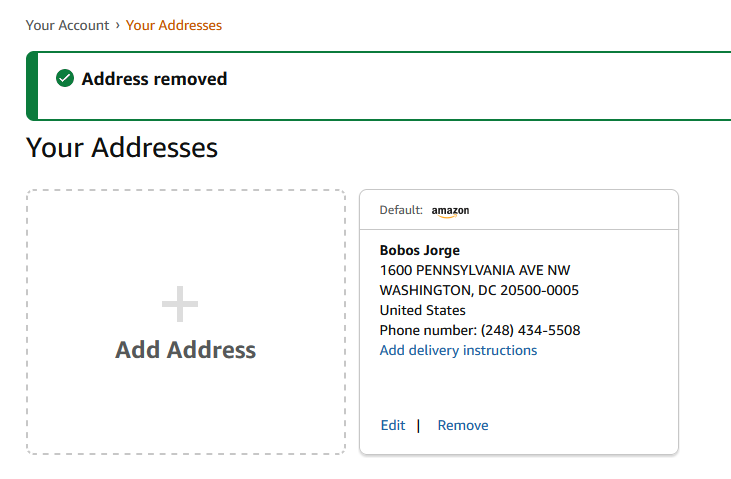
Task: Open Your Account breadcrumb link
Action: (67, 25)
